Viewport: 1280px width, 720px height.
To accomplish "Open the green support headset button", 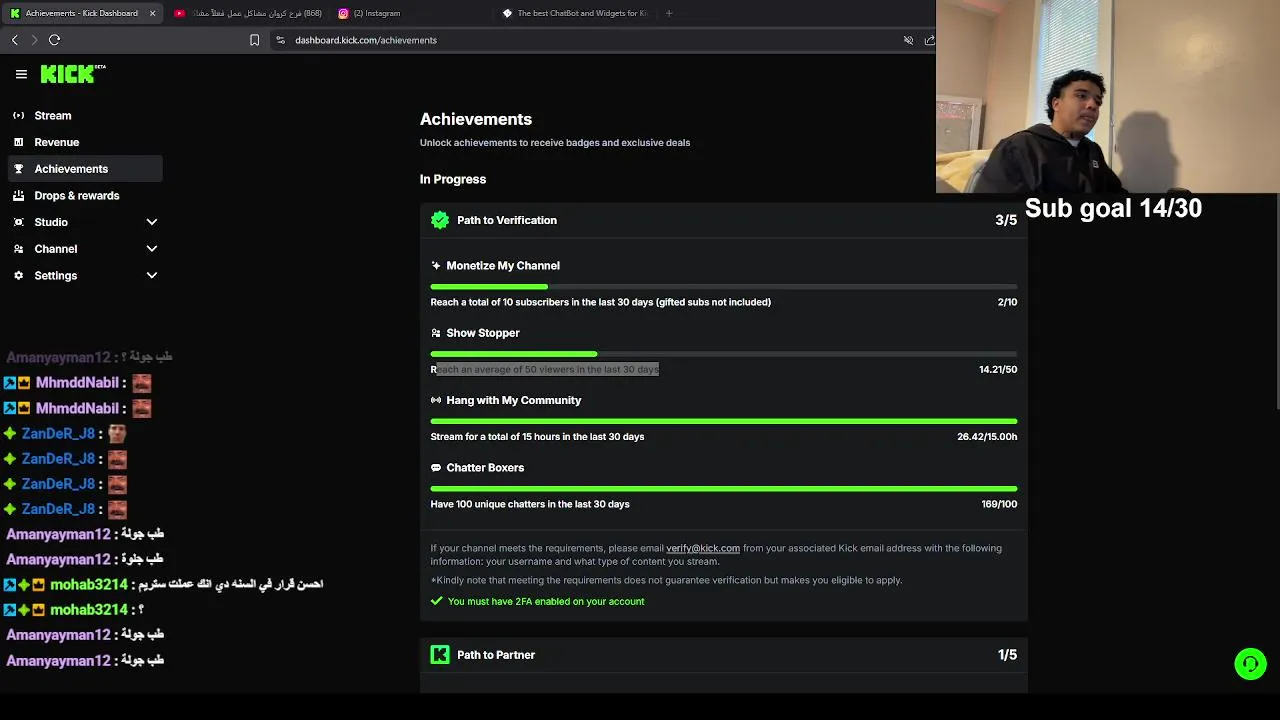I will tap(1250, 664).
